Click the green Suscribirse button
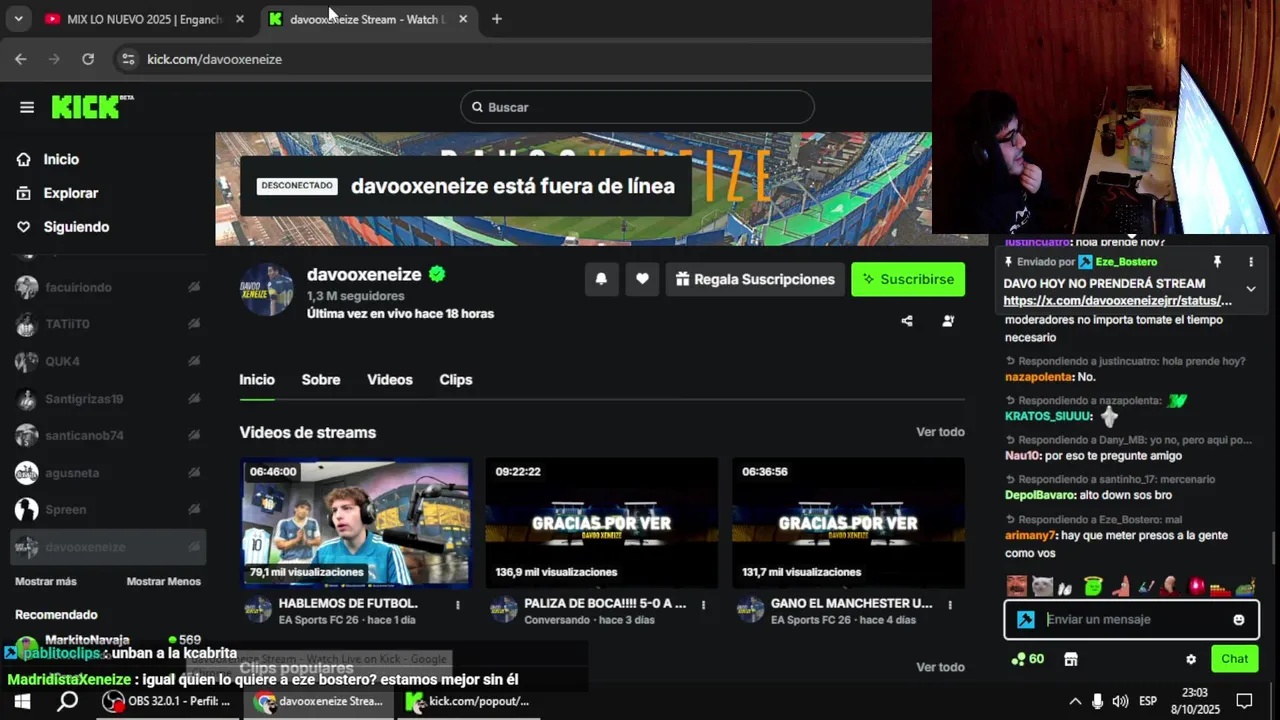This screenshot has width=1280, height=720. point(908,279)
